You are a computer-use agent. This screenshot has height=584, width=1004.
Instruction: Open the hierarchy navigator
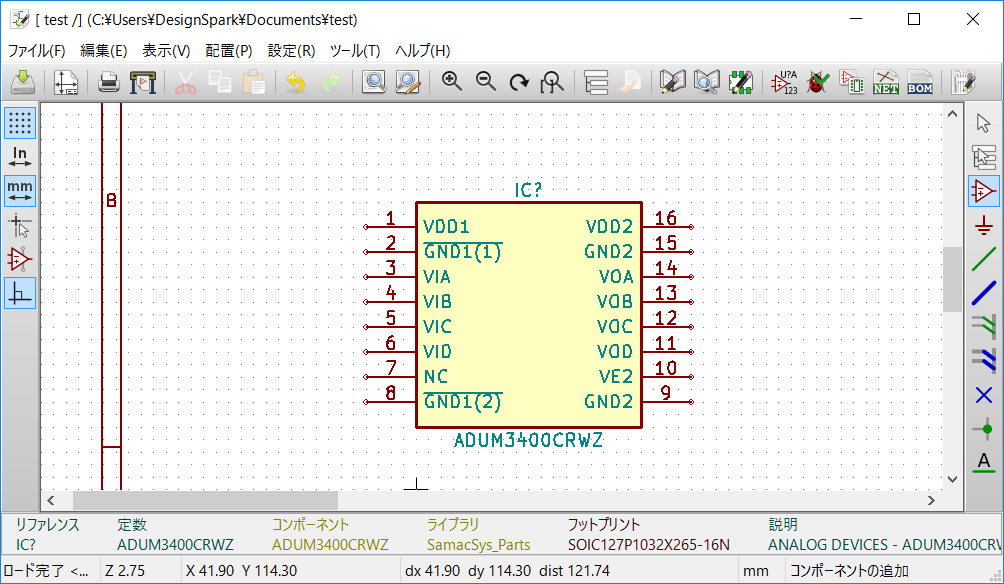pyautogui.click(x=595, y=82)
